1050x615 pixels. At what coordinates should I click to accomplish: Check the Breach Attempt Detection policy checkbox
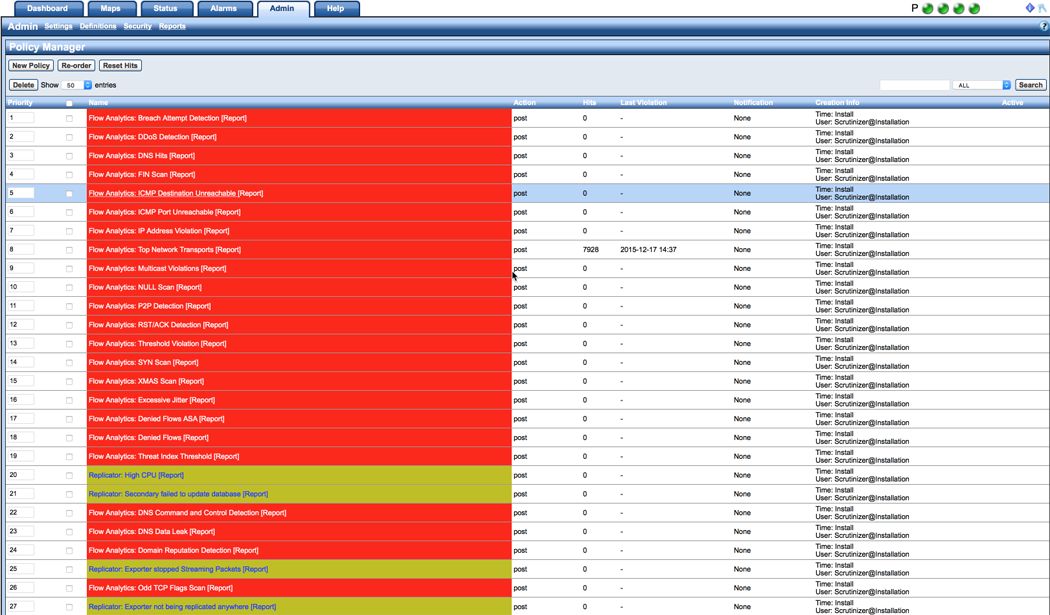coord(69,118)
